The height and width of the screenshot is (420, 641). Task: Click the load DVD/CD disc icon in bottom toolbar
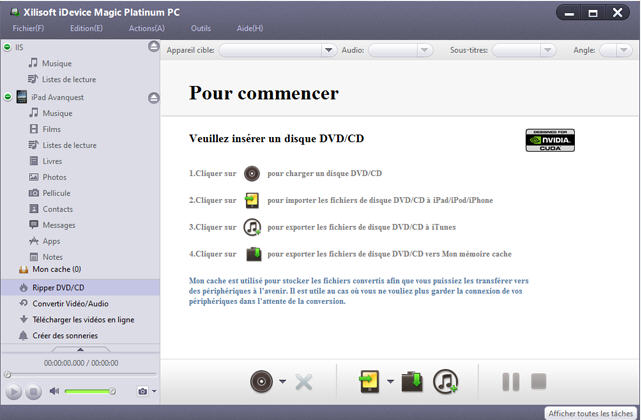262,382
